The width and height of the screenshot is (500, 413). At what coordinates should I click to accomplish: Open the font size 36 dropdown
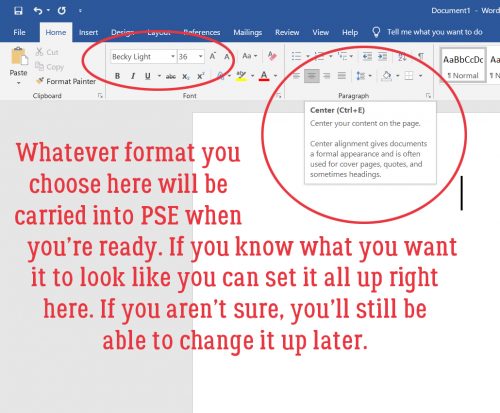pyautogui.click(x=201, y=56)
